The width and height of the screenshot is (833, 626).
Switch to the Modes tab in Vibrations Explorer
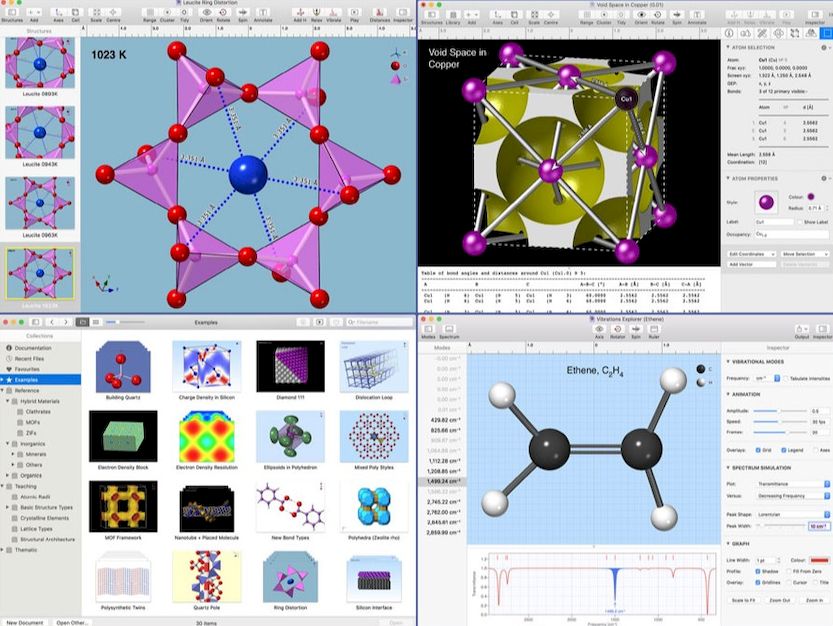pyautogui.click(x=428, y=327)
